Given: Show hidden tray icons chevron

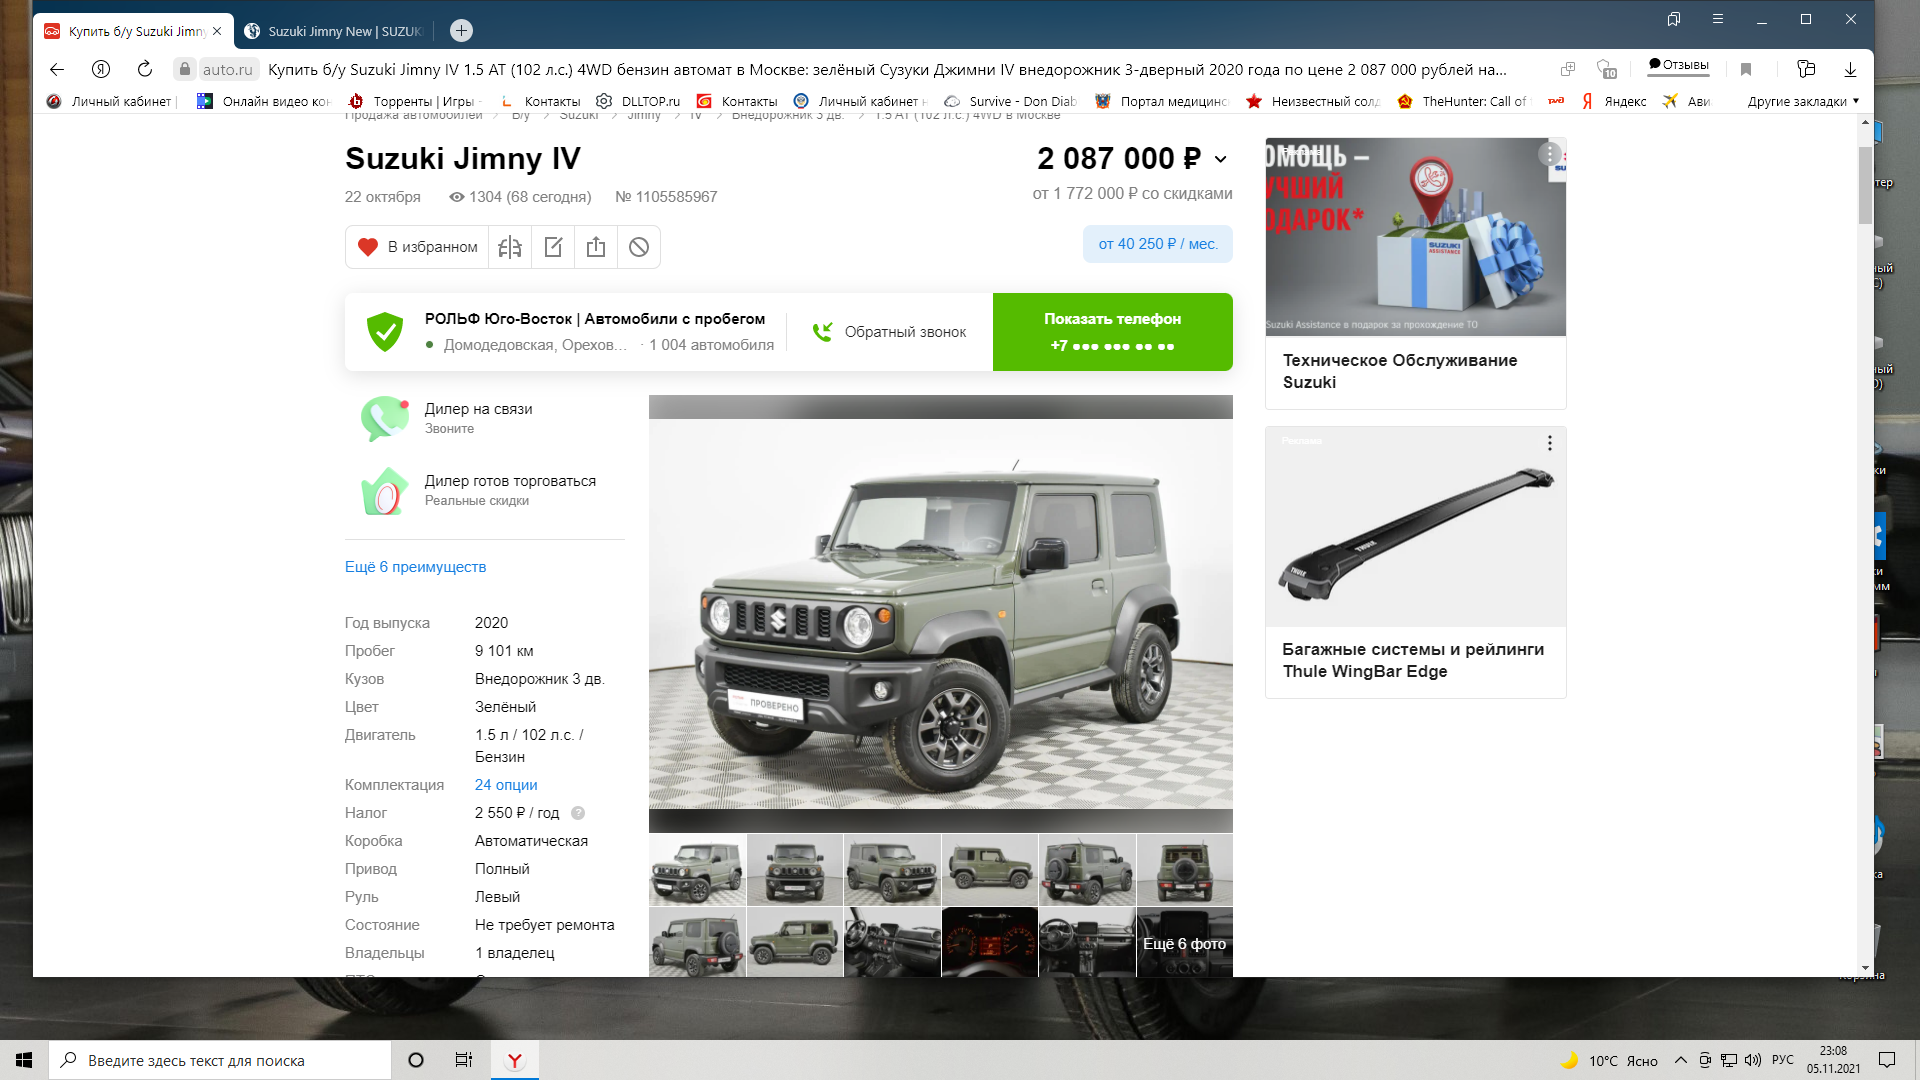Looking at the screenshot, I should point(1681,1060).
